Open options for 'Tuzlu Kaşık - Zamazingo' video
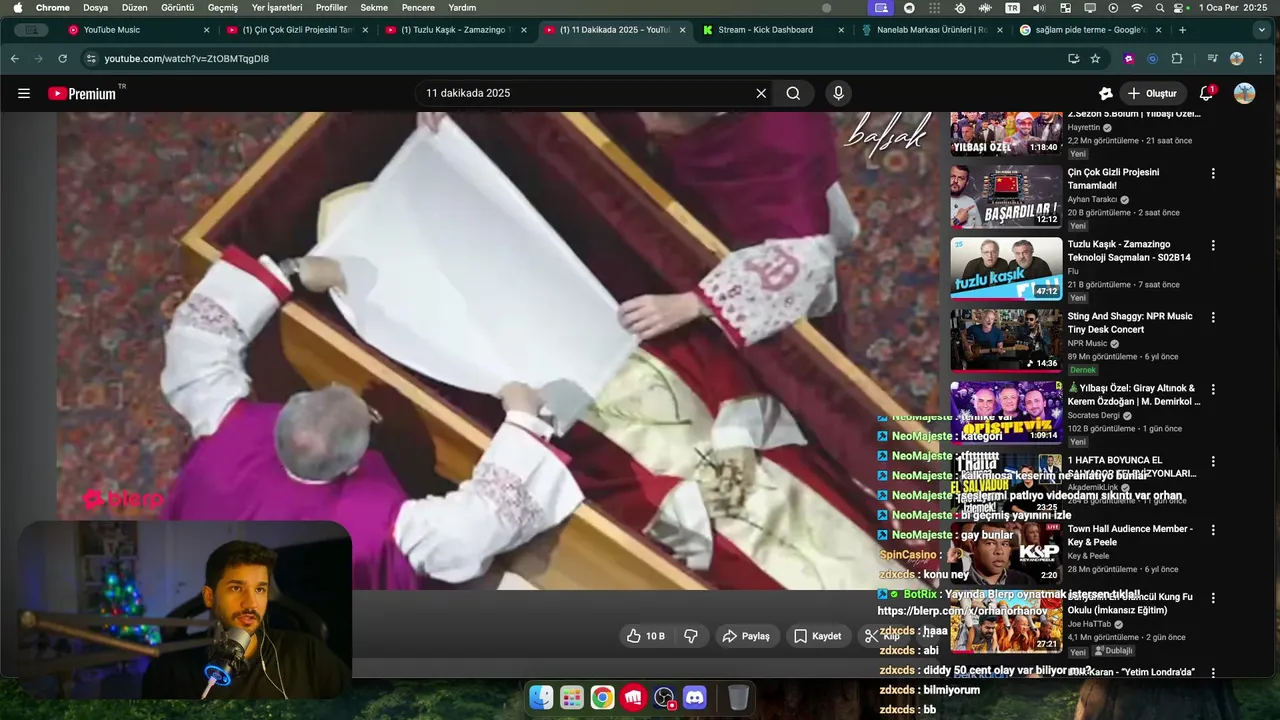 (x=1213, y=245)
